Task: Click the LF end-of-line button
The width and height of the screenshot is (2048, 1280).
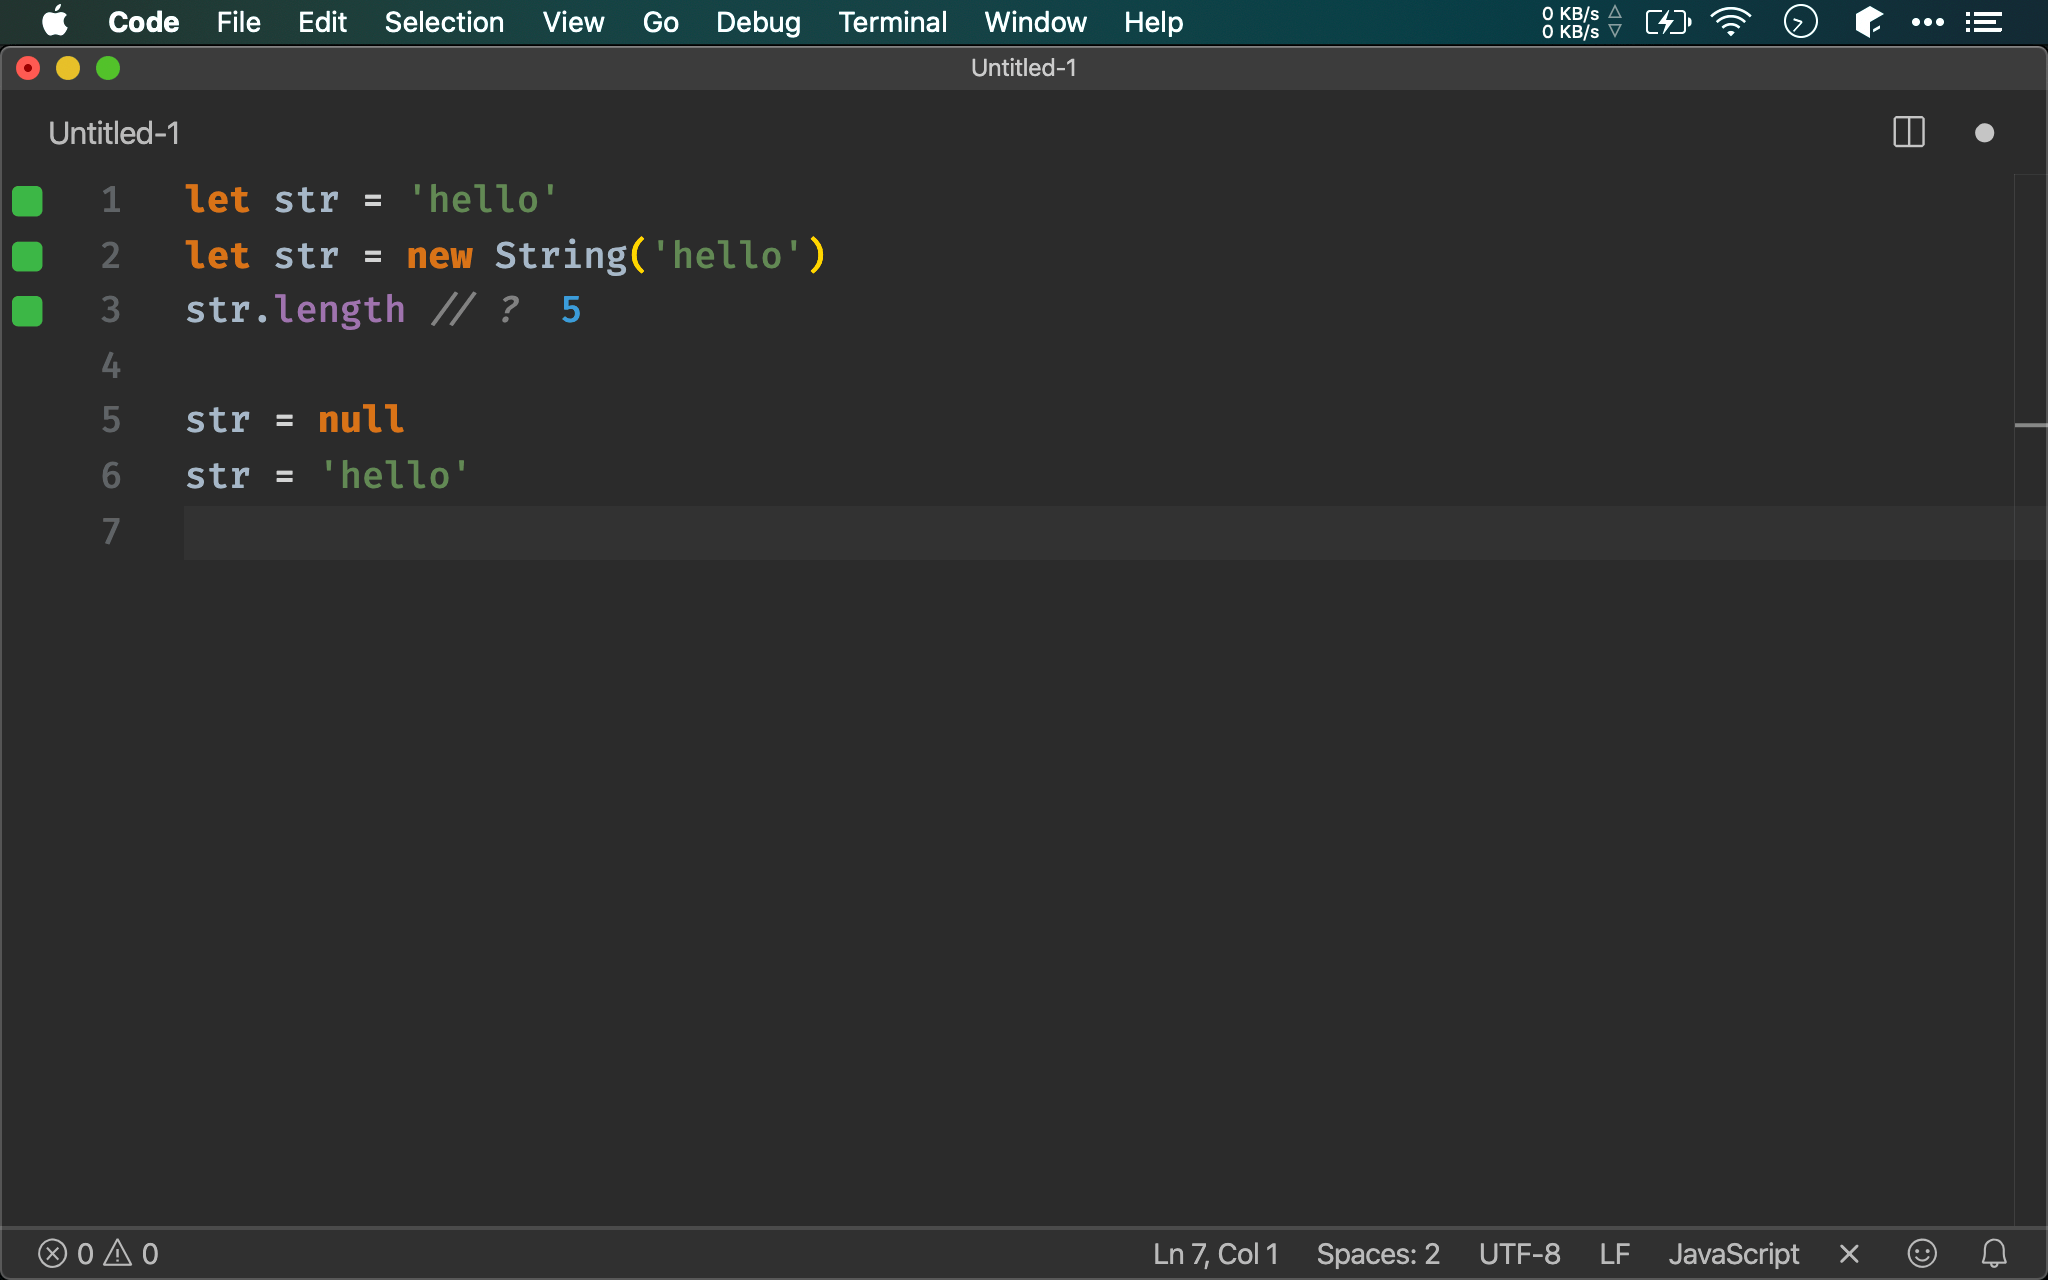Action: click(1614, 1253)
